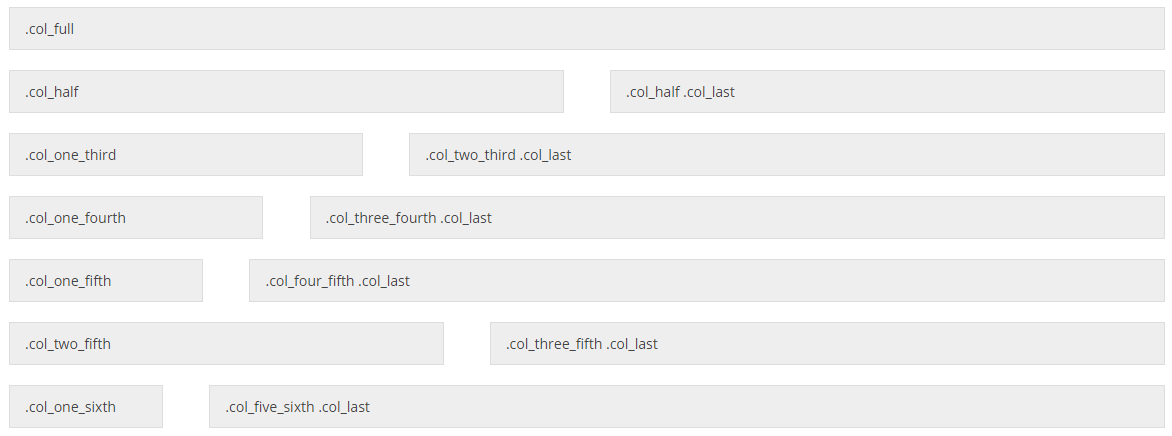Click the ".col_one_third" text label

tap(71, 155)
